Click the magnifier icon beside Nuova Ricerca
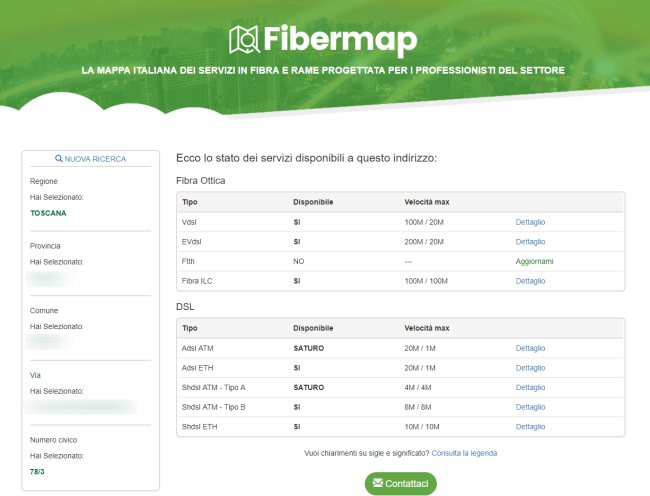 [60, 159]
